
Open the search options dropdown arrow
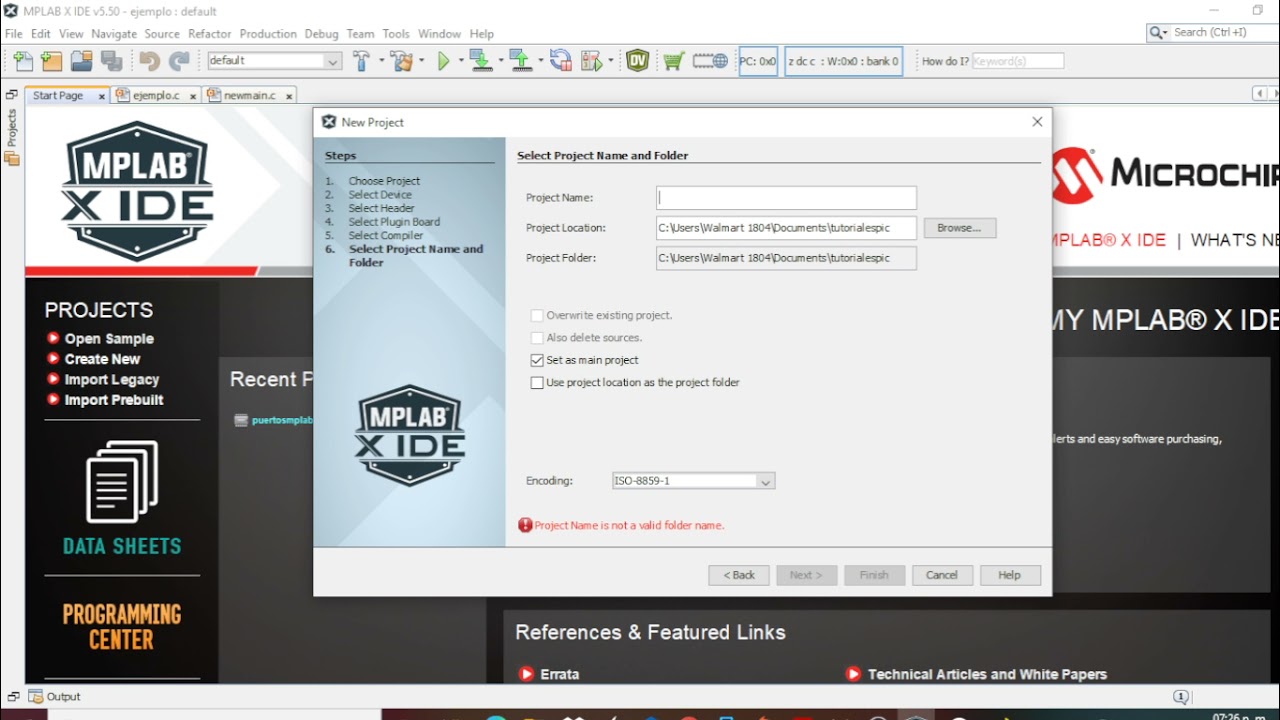pyautogui.click(x=1166, y=33)
